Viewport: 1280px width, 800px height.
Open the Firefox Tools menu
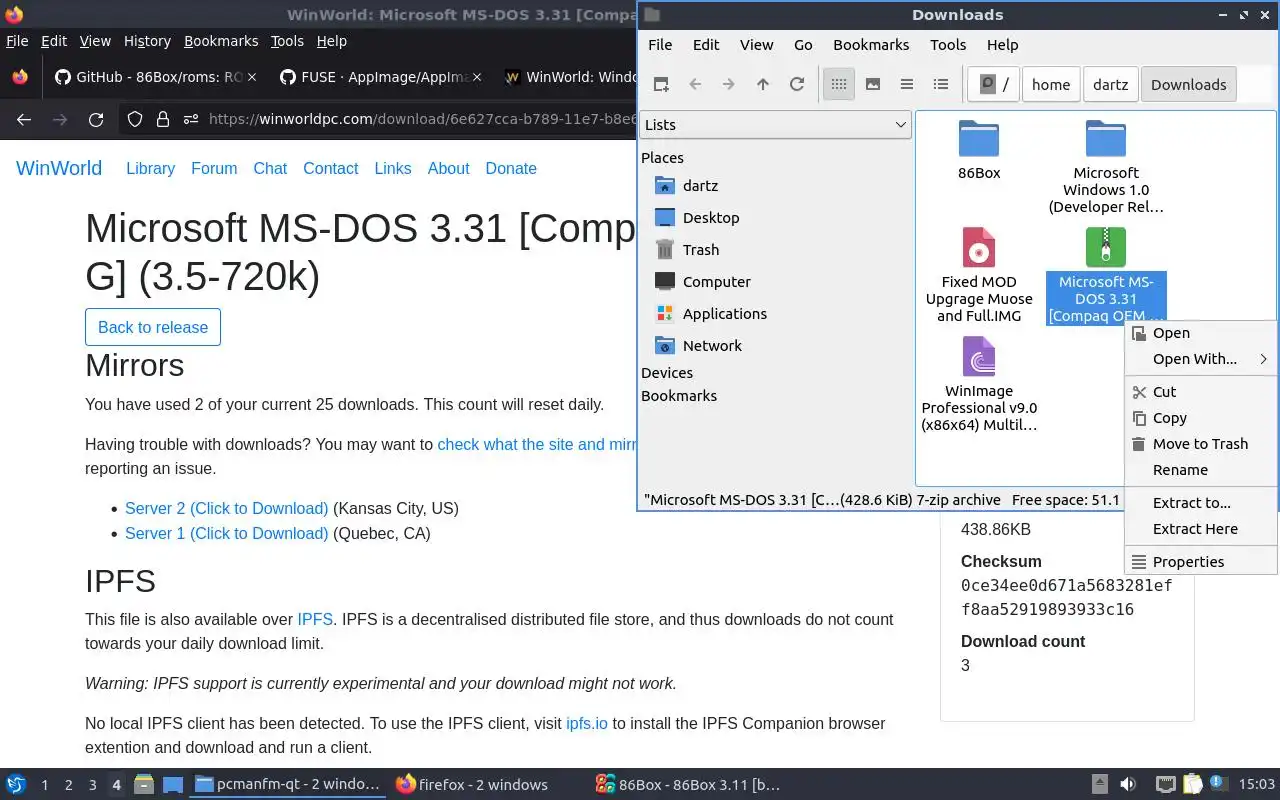click(287, 41)
